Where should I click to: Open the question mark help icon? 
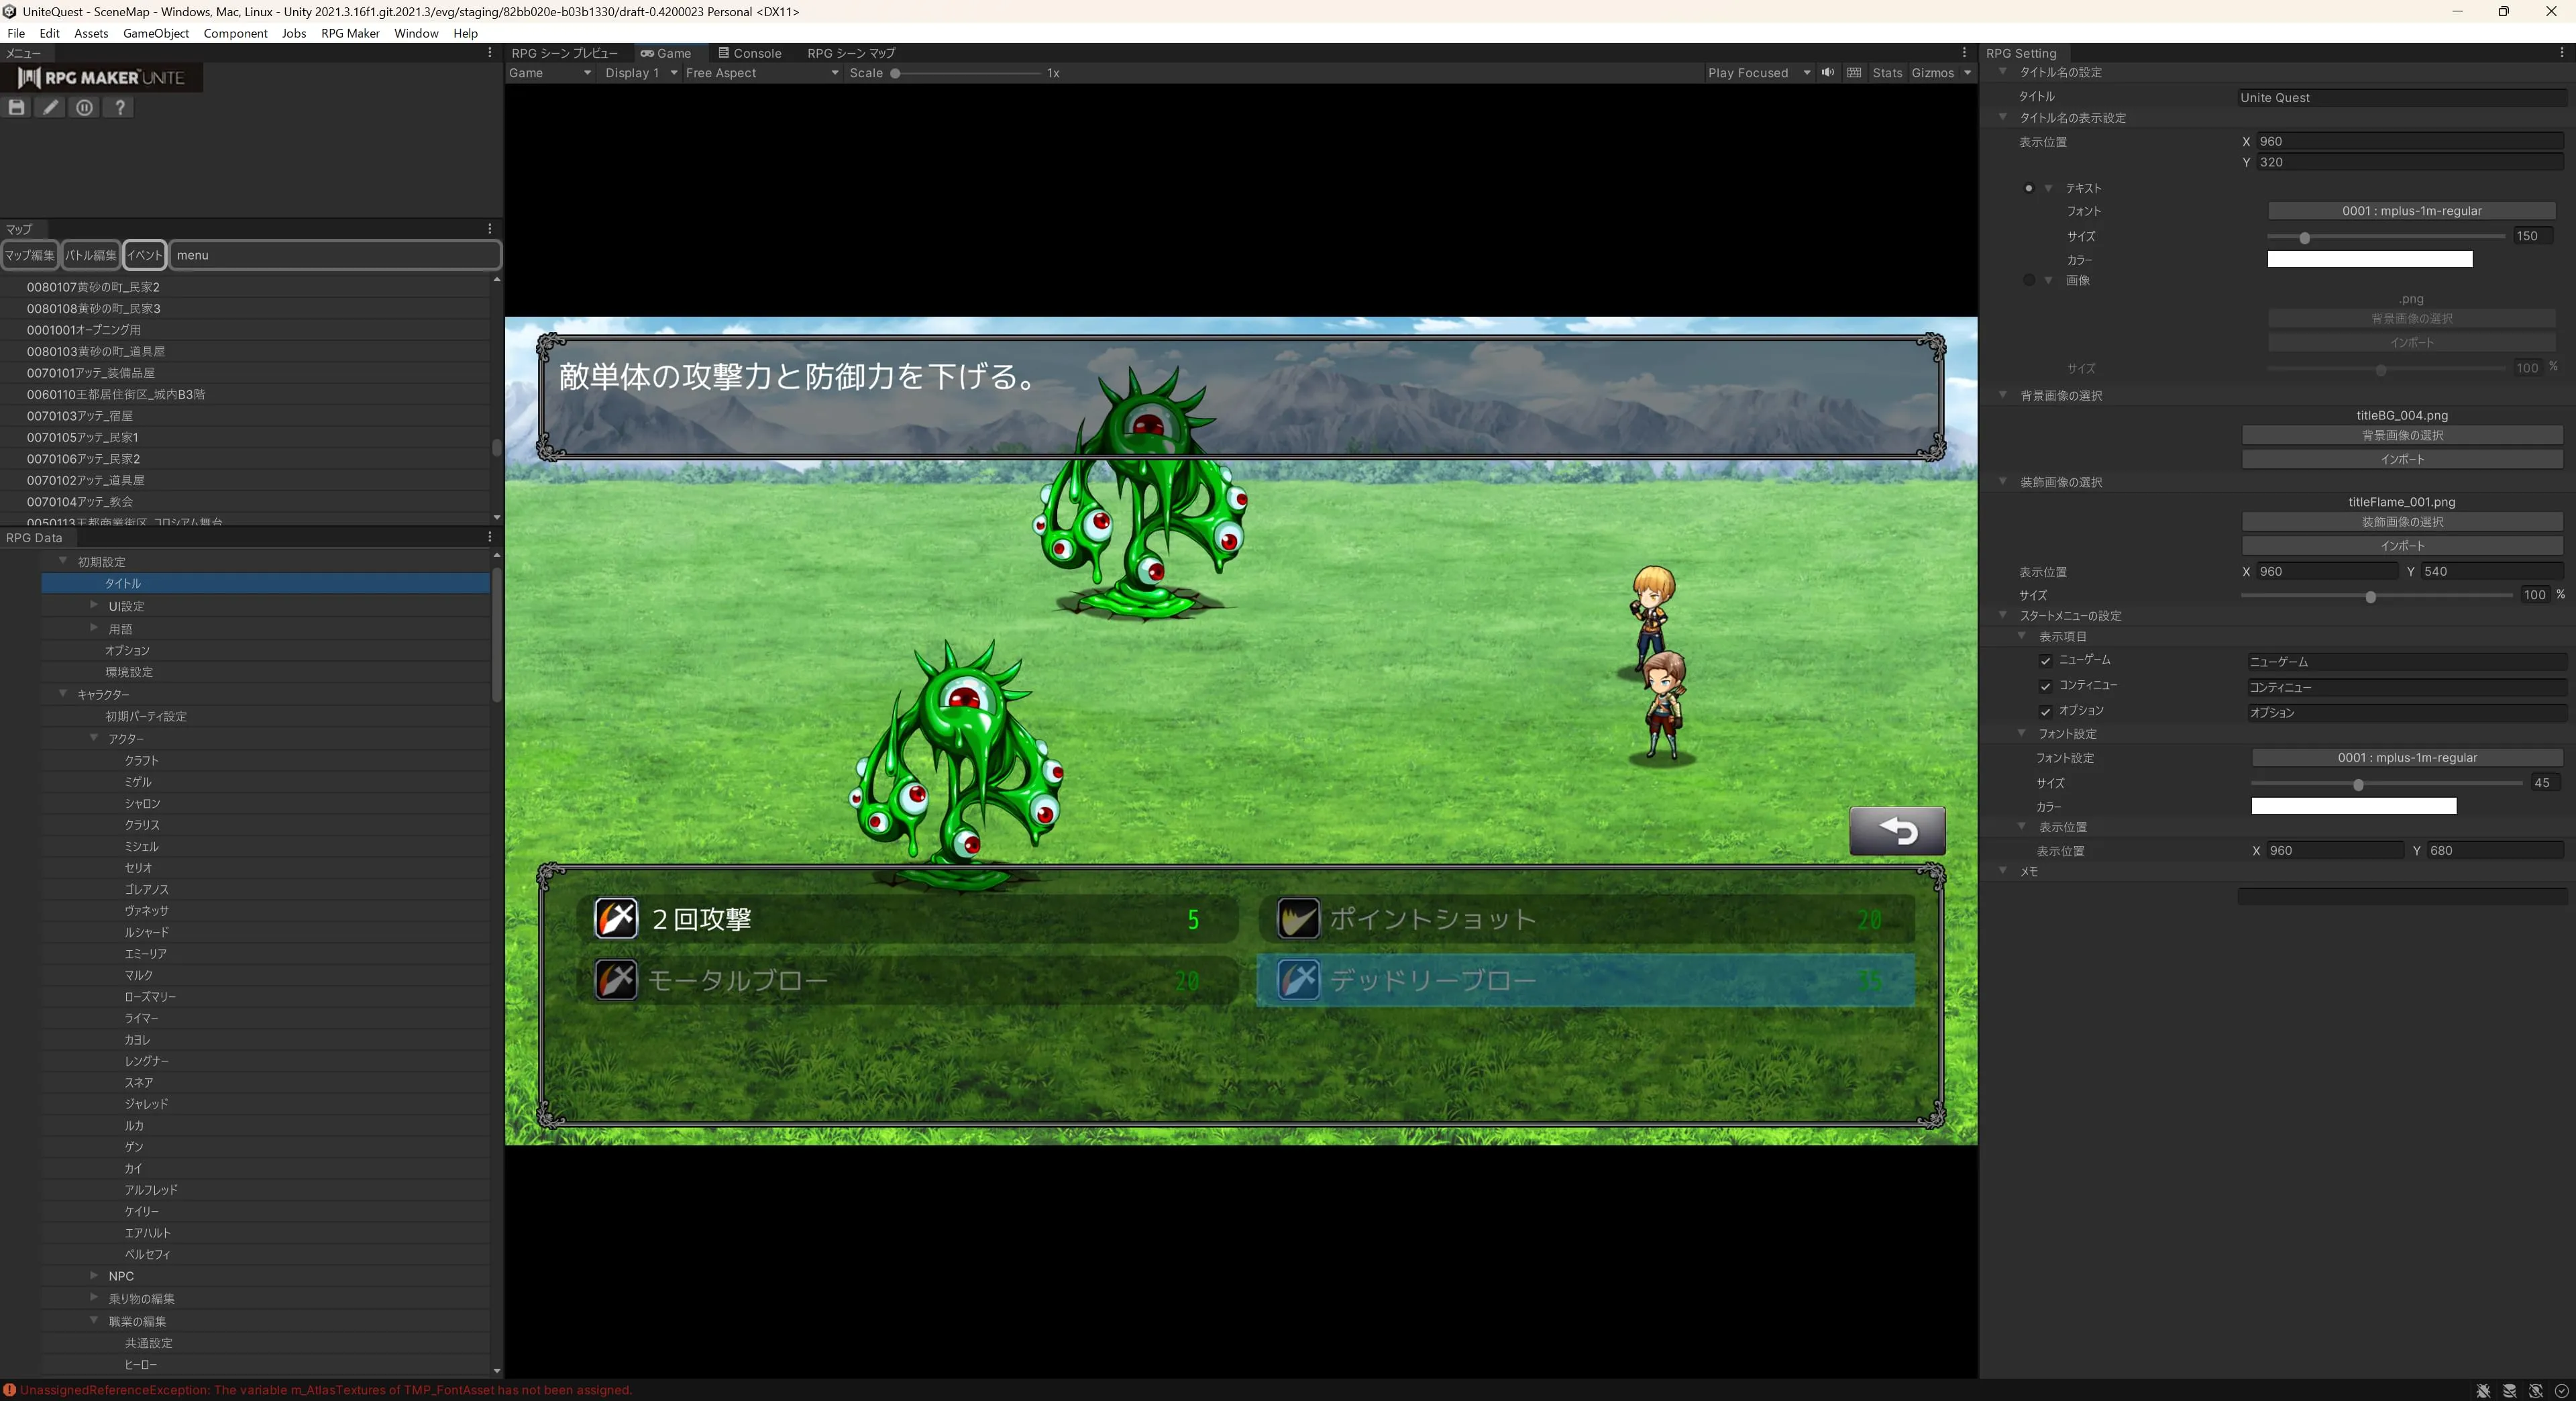(x=120, y=108)
